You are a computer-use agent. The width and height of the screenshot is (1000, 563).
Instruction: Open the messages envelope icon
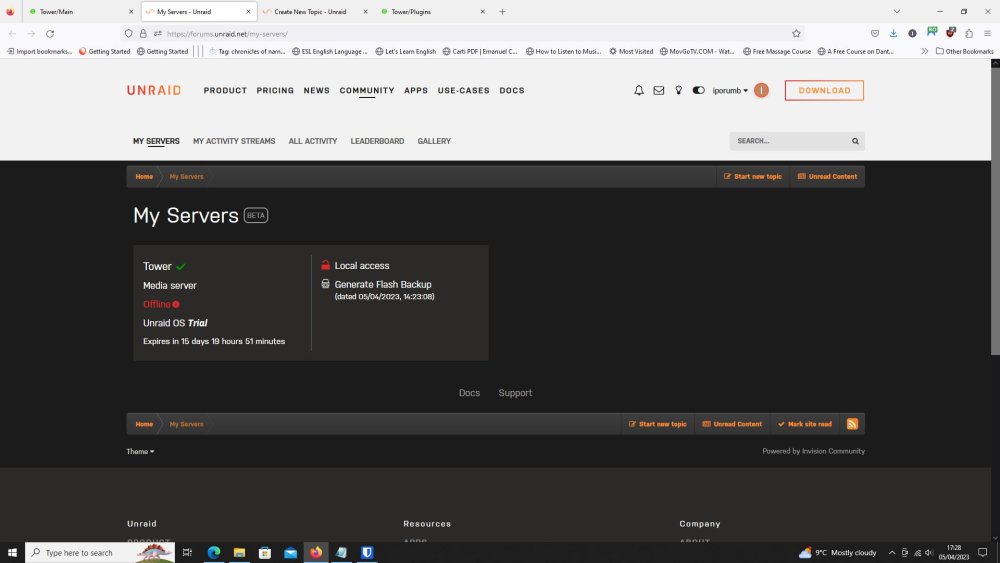pos(659,91)
